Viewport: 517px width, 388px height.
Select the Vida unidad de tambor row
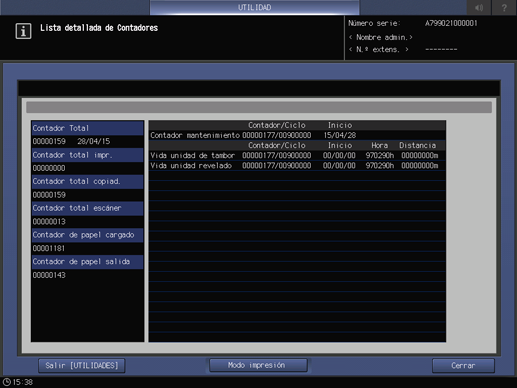[297, 155]
